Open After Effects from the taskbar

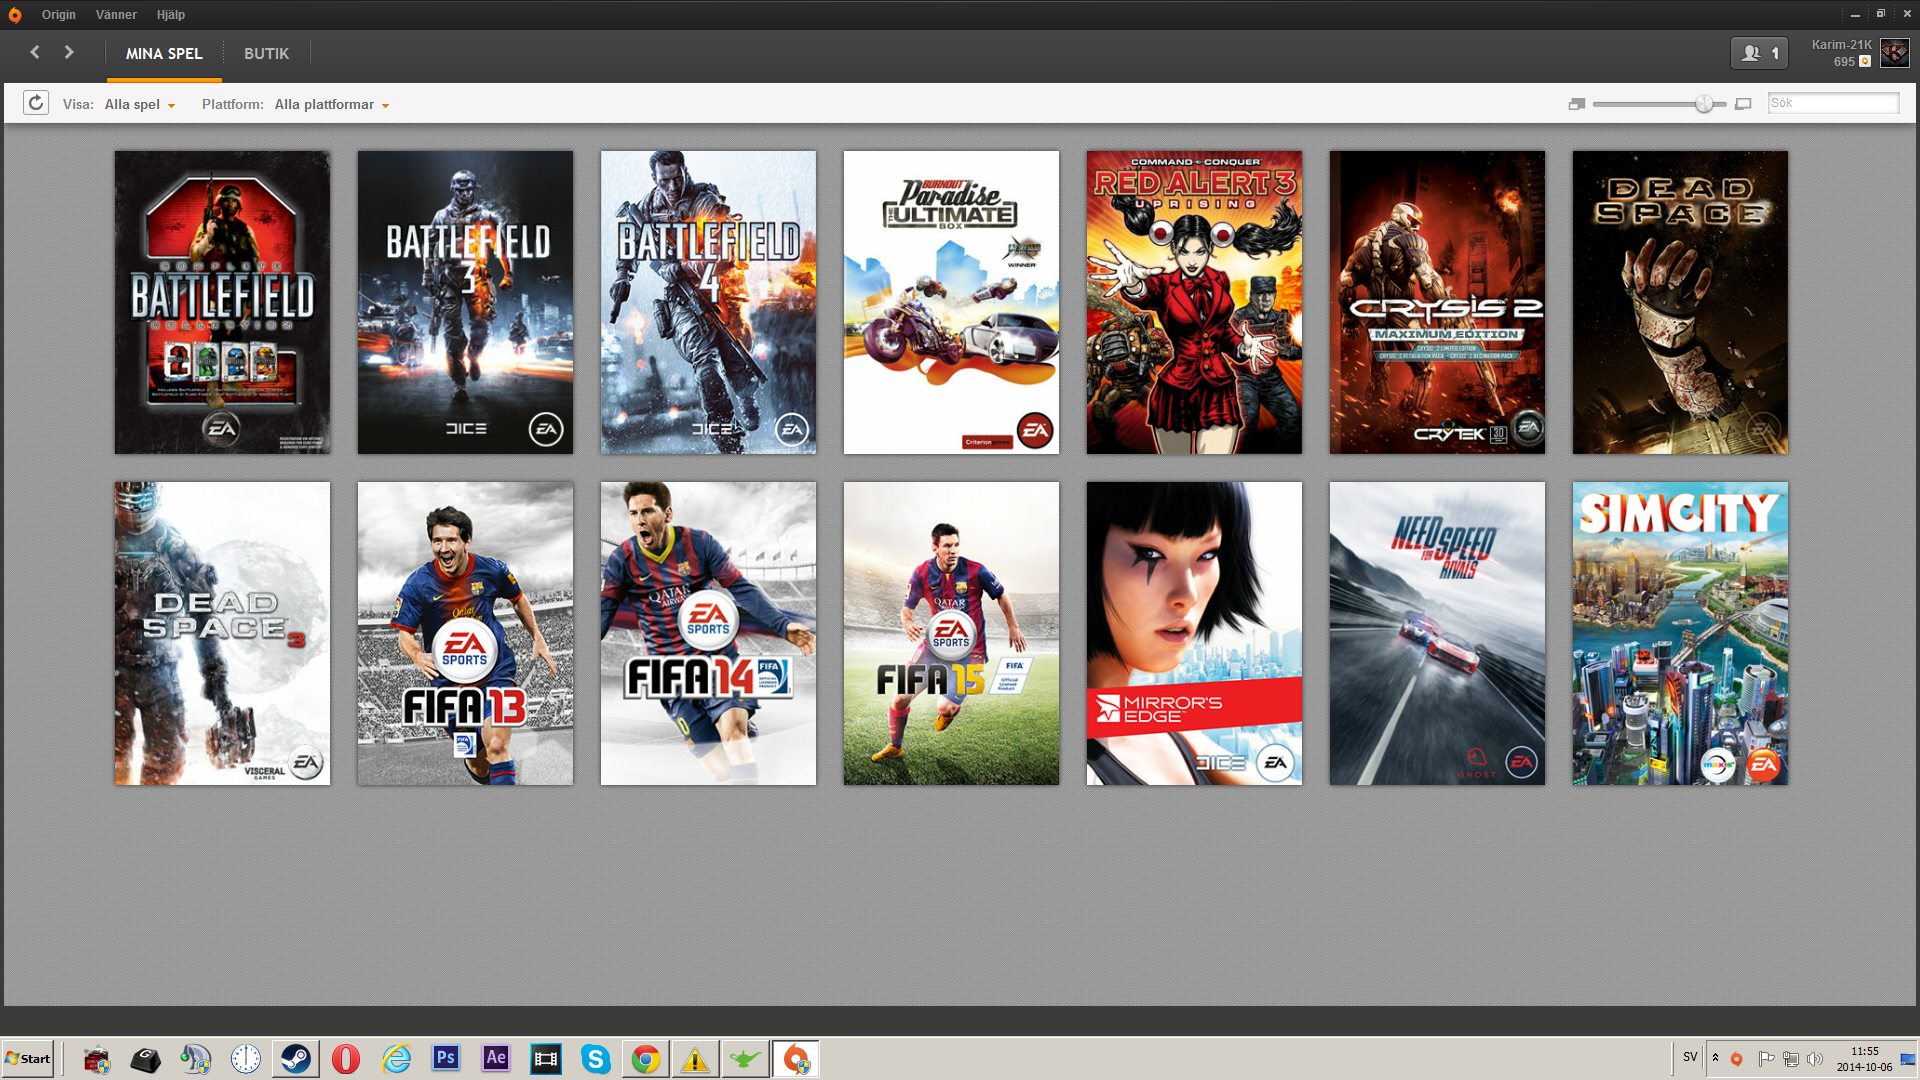pyautogui.click(x=496, y=1059)
